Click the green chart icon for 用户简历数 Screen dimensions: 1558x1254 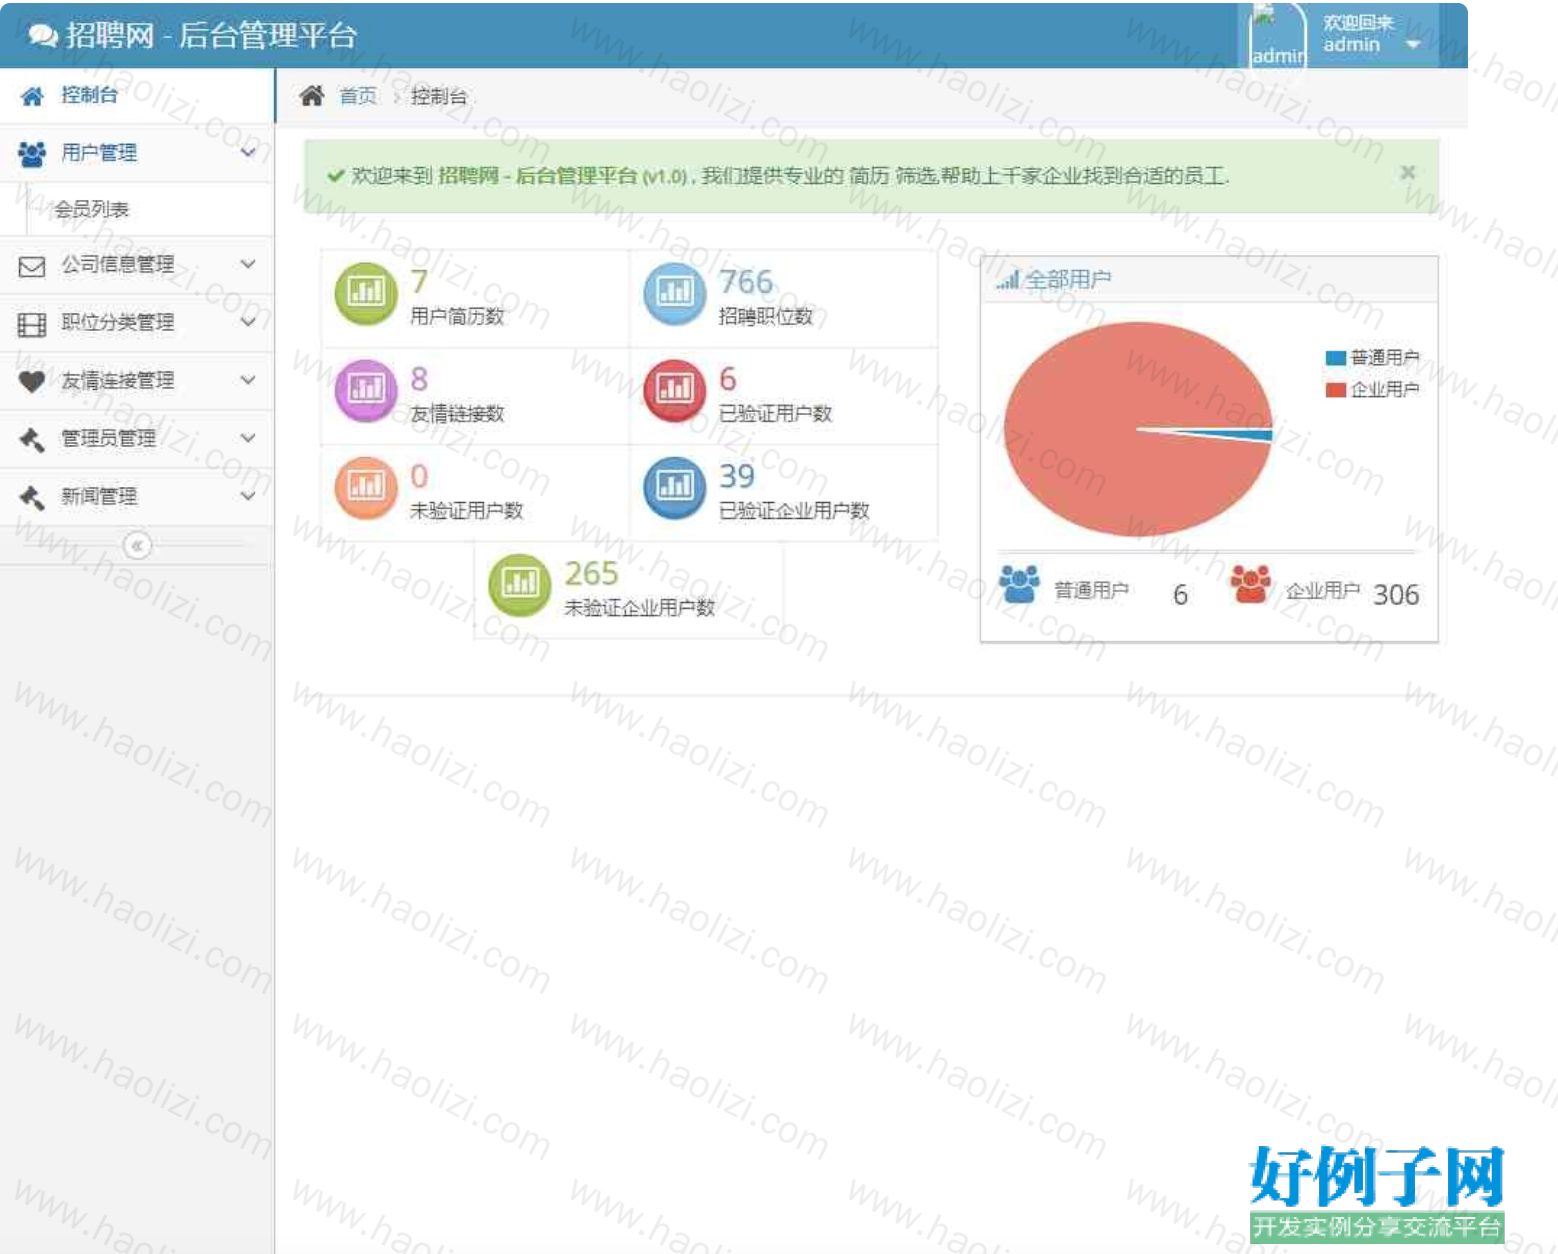(366, 293)
